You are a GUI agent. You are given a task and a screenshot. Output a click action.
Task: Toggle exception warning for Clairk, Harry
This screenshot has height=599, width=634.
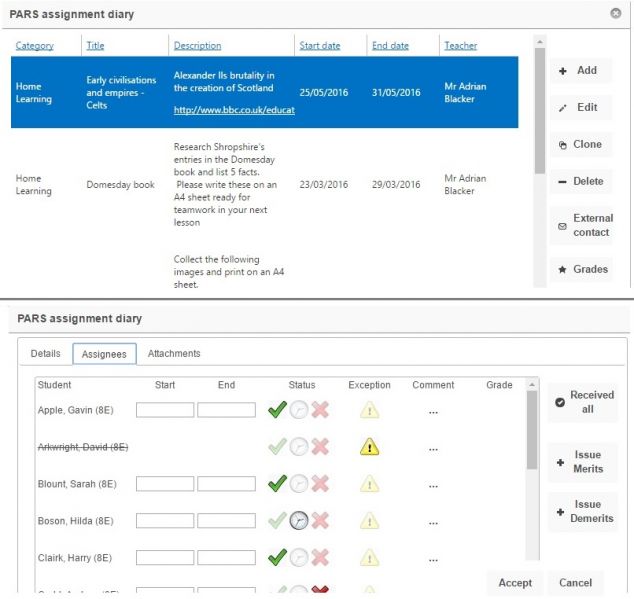click(369, 557)
